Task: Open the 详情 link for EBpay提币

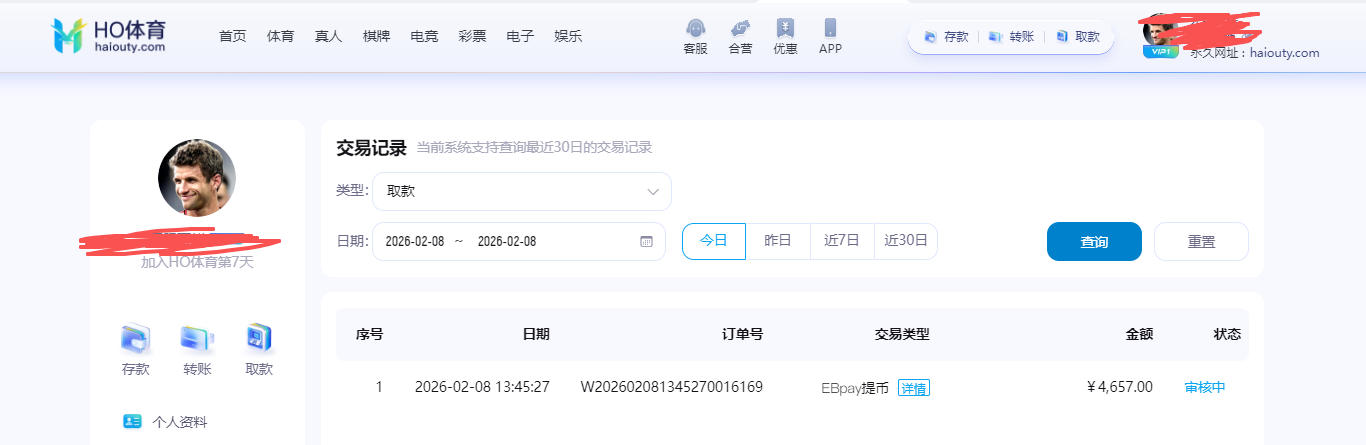Action: point(913,388)
